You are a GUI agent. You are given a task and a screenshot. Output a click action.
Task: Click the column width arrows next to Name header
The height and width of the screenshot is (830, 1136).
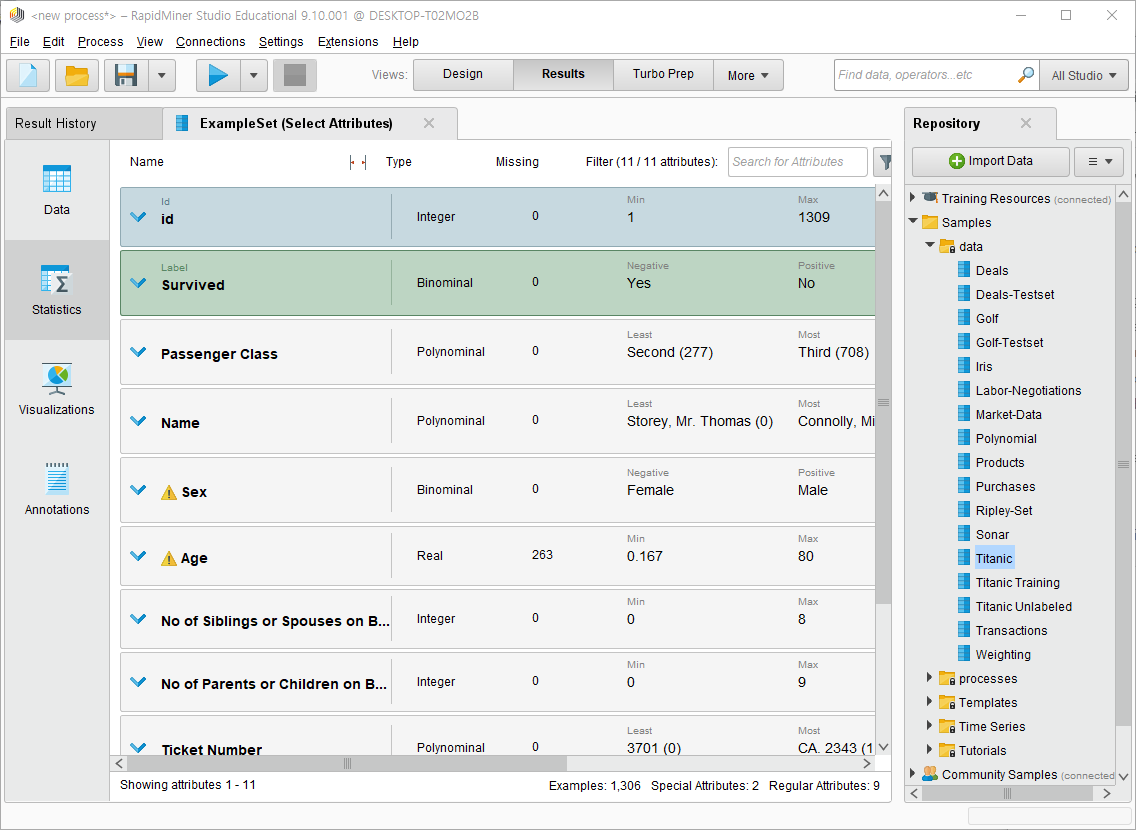click(x=358, y=162)
